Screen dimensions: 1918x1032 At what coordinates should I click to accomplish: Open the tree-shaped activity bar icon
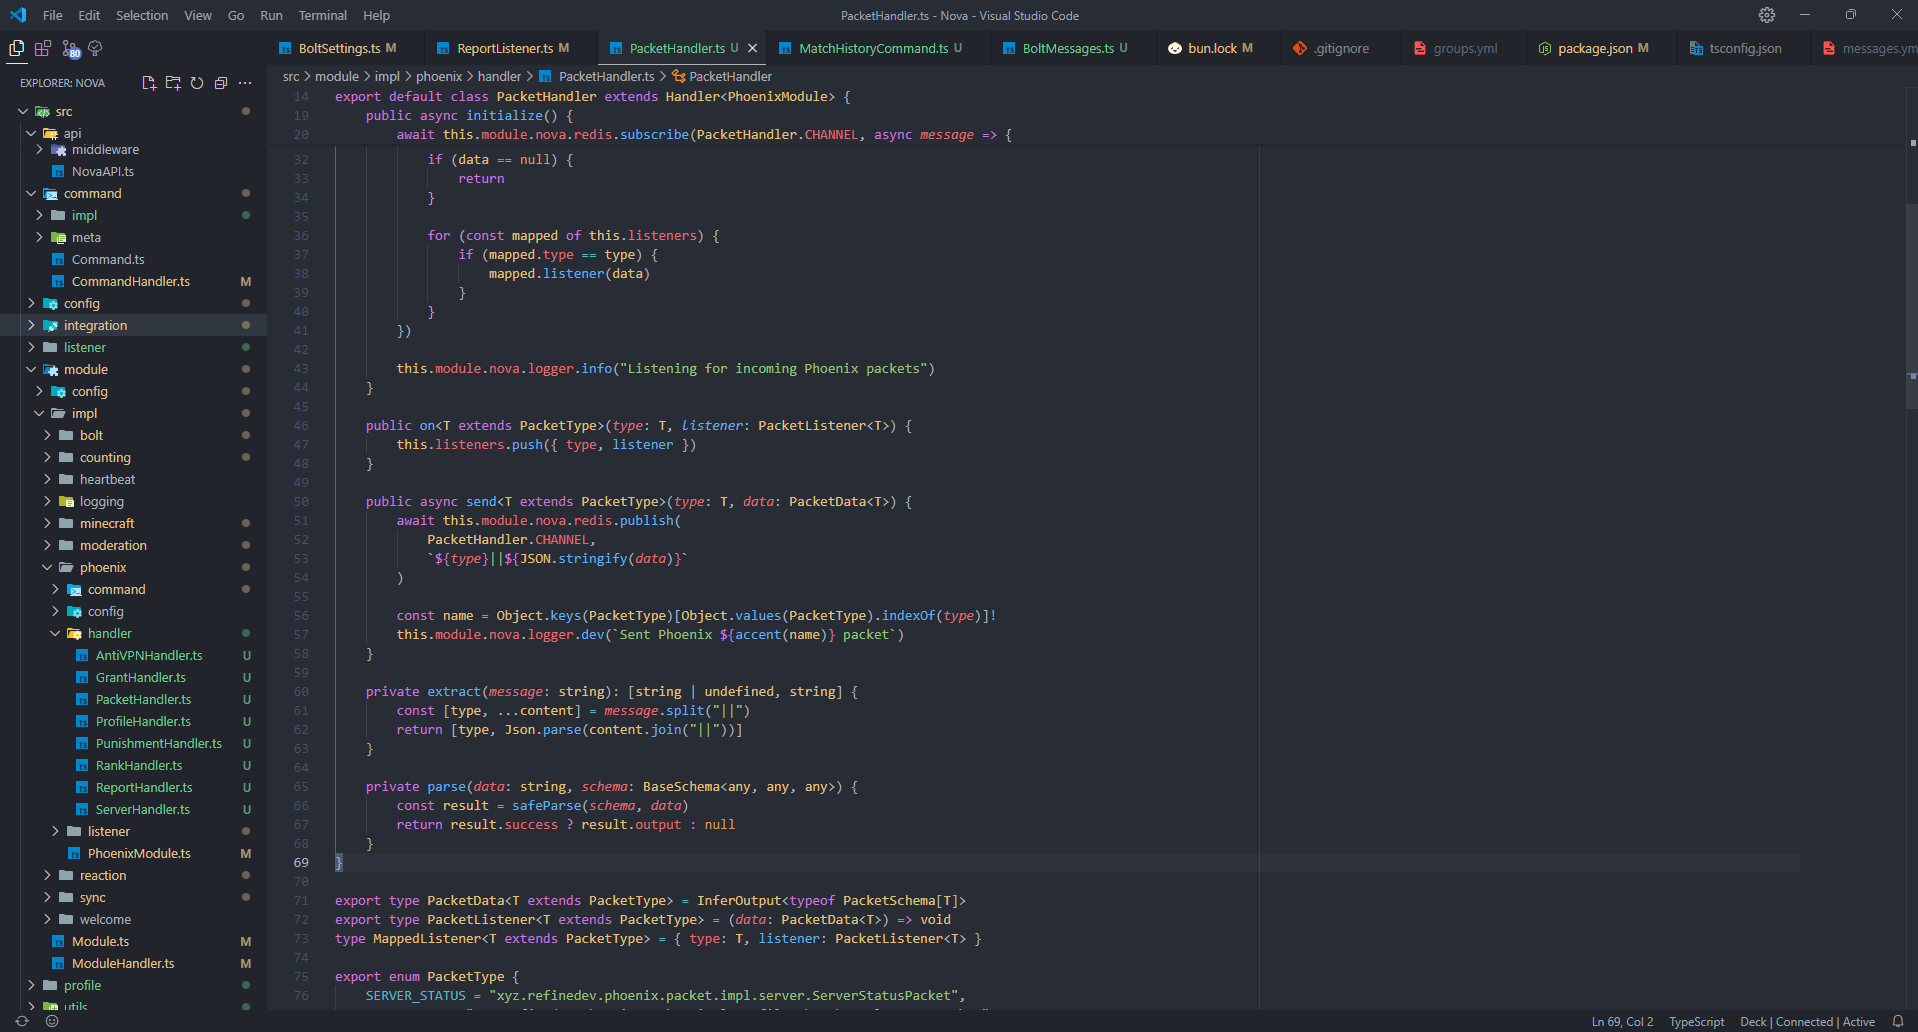(96, 48)
